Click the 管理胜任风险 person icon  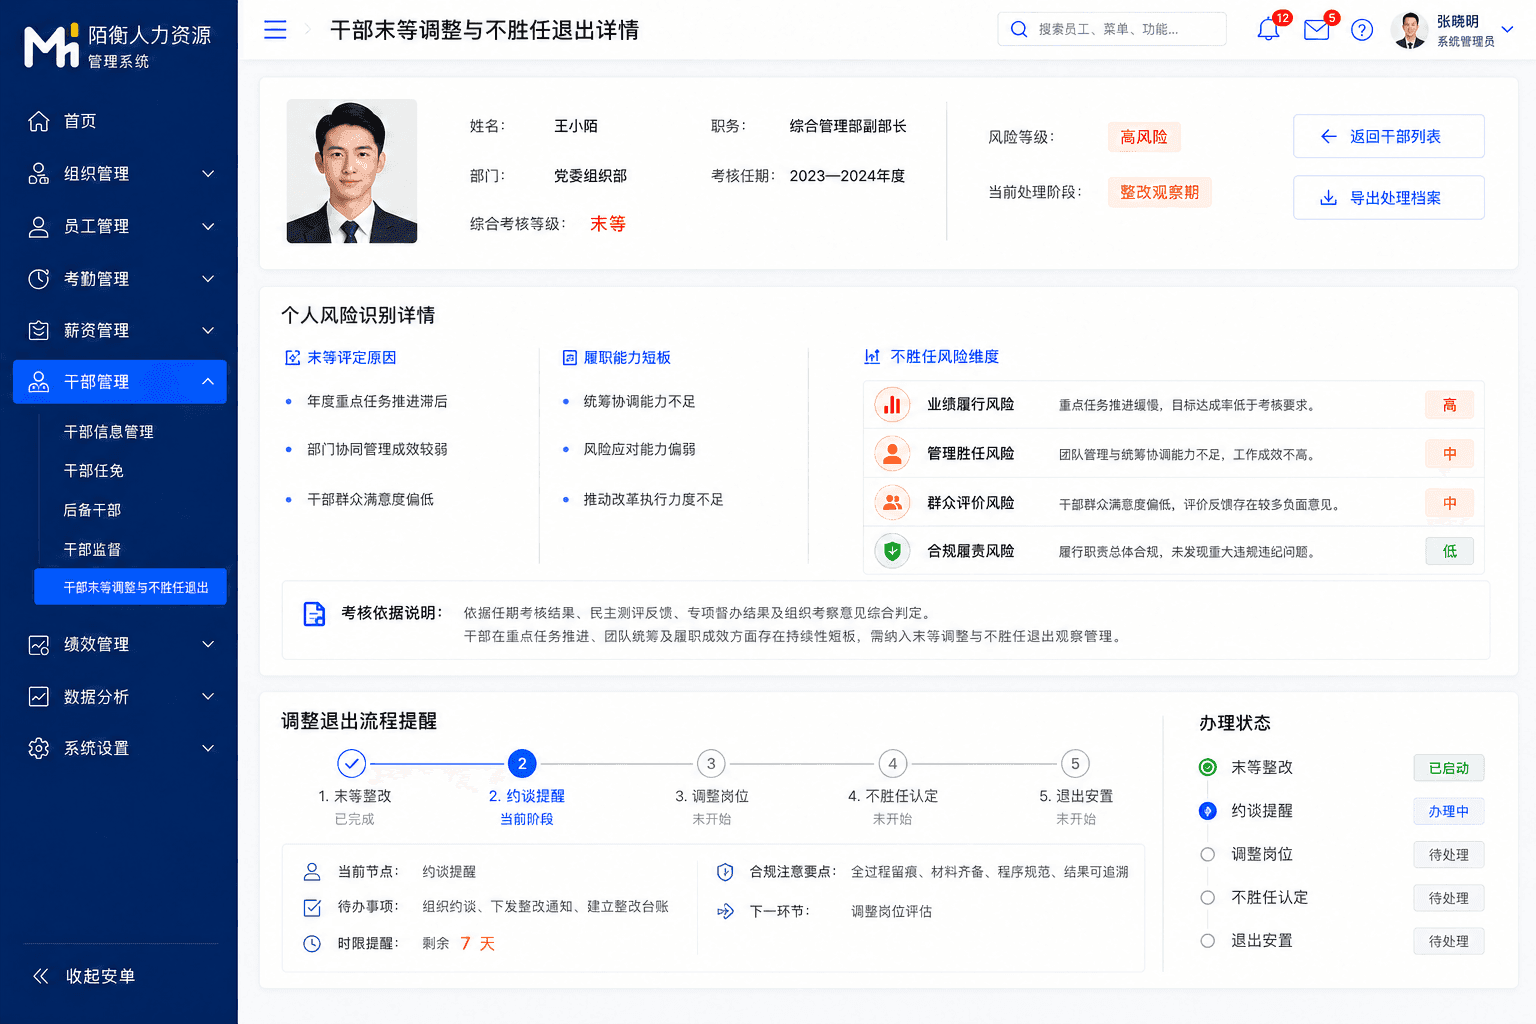point(892,454)
